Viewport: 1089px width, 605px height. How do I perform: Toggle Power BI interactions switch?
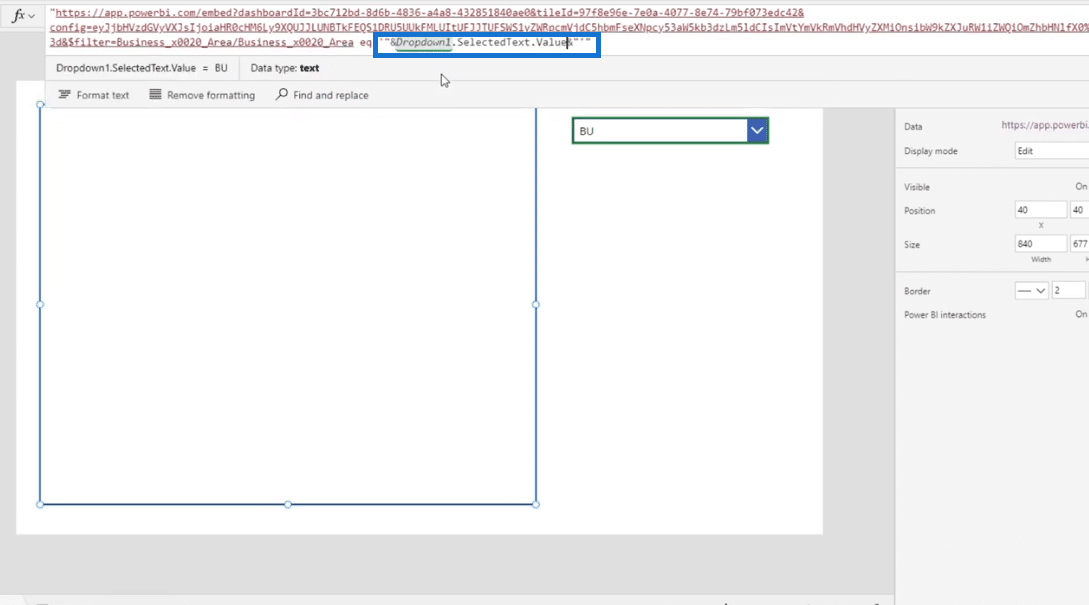click(1081, 315)
